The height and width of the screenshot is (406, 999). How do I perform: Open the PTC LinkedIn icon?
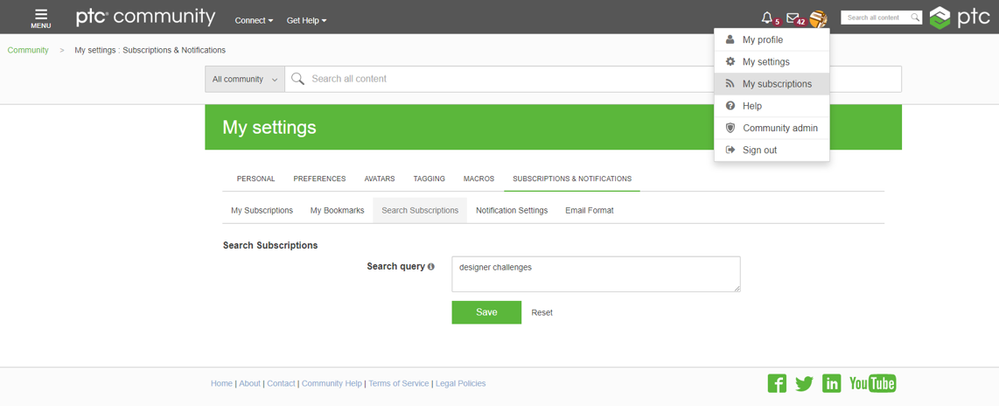(x=831, y=383)
